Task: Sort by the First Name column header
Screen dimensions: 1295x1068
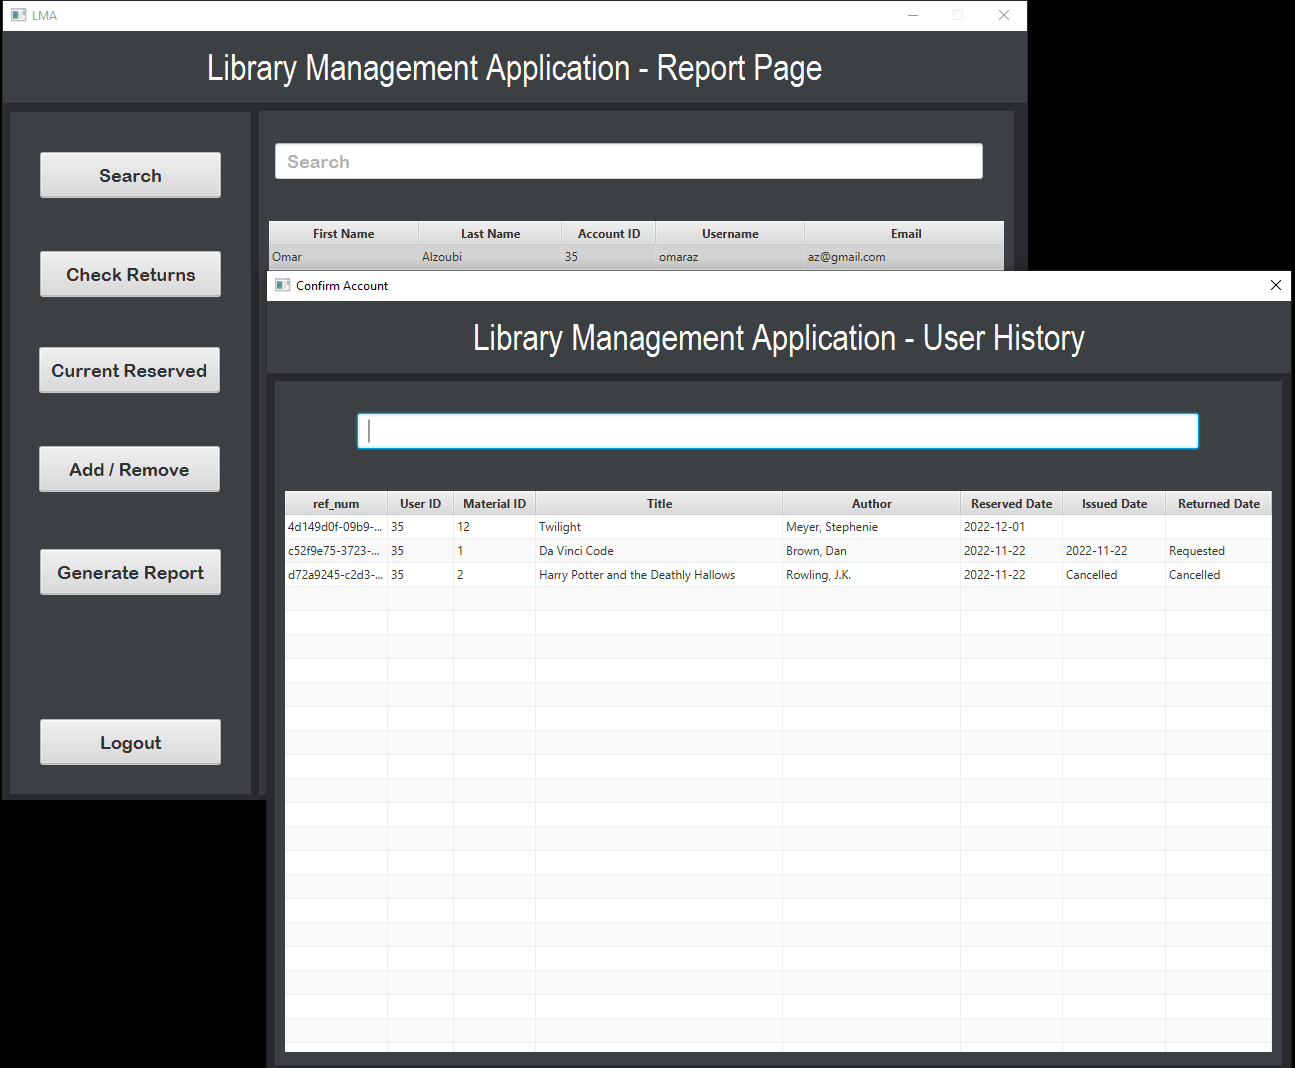Action: point(343,232)
